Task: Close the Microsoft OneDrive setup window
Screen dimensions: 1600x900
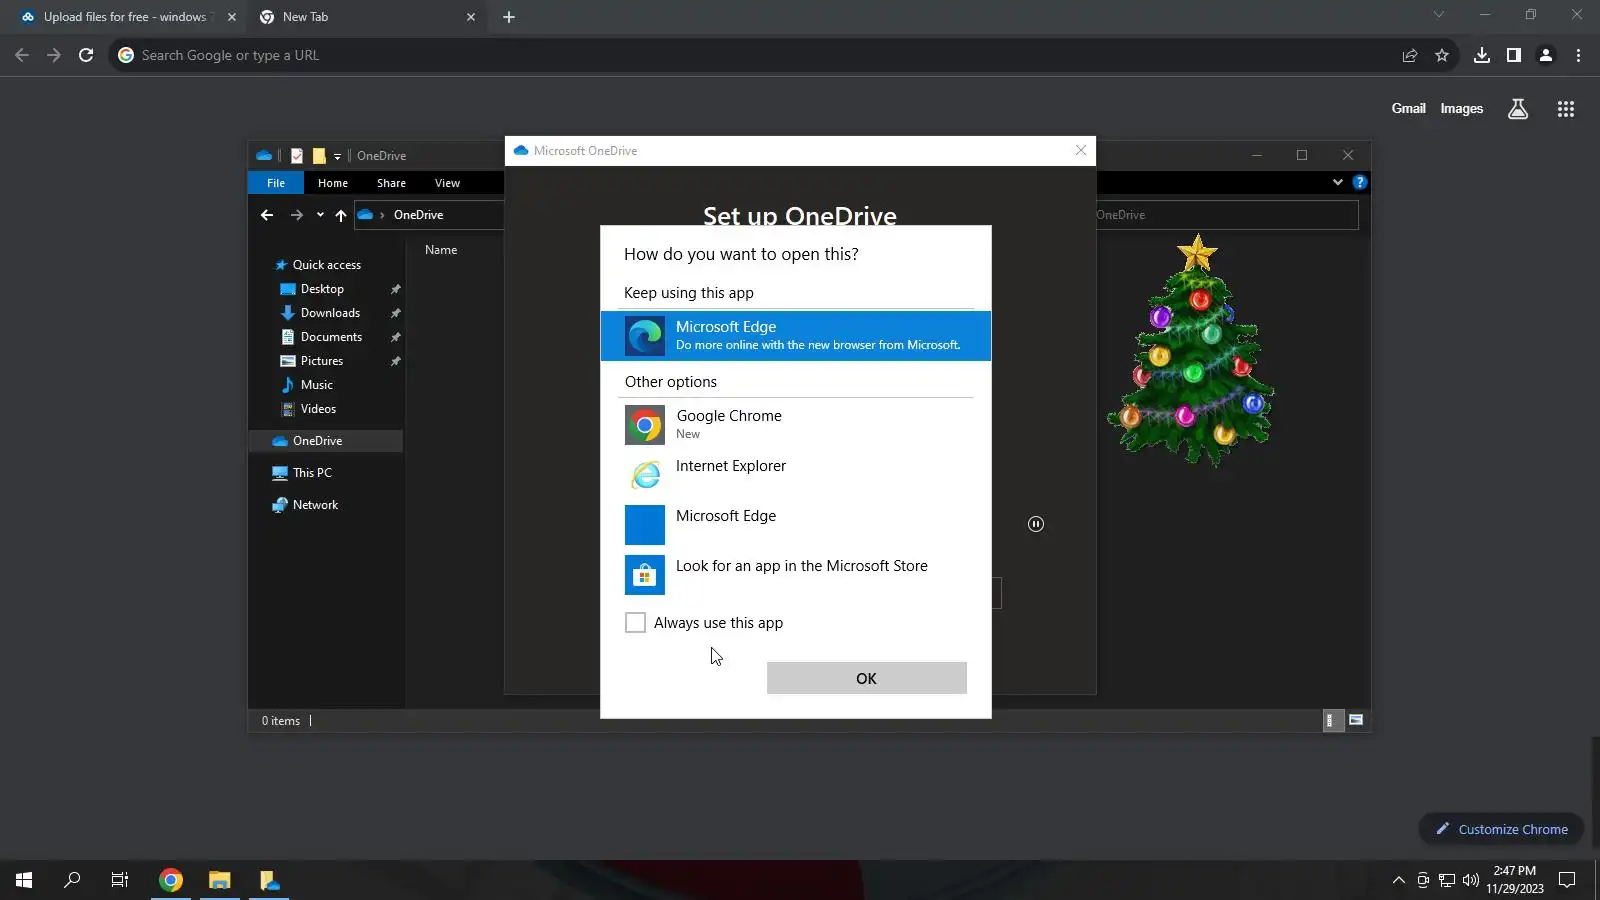Action: (1081, 150)
